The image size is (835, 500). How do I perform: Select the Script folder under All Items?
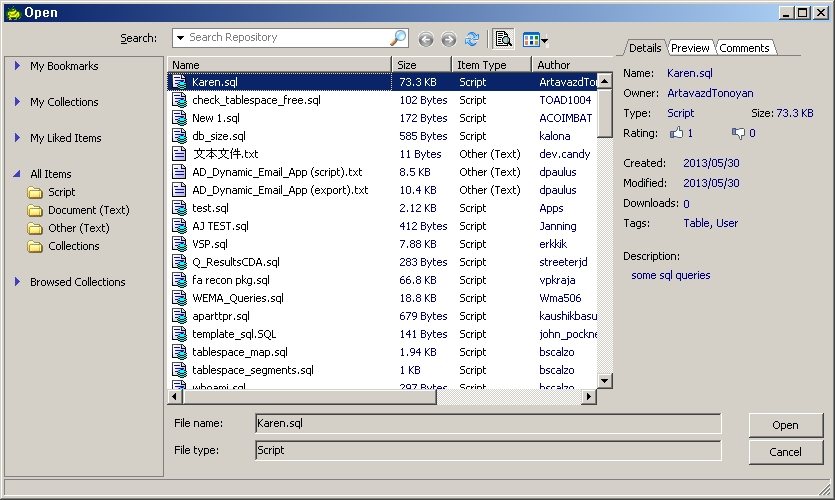point(61,192)
